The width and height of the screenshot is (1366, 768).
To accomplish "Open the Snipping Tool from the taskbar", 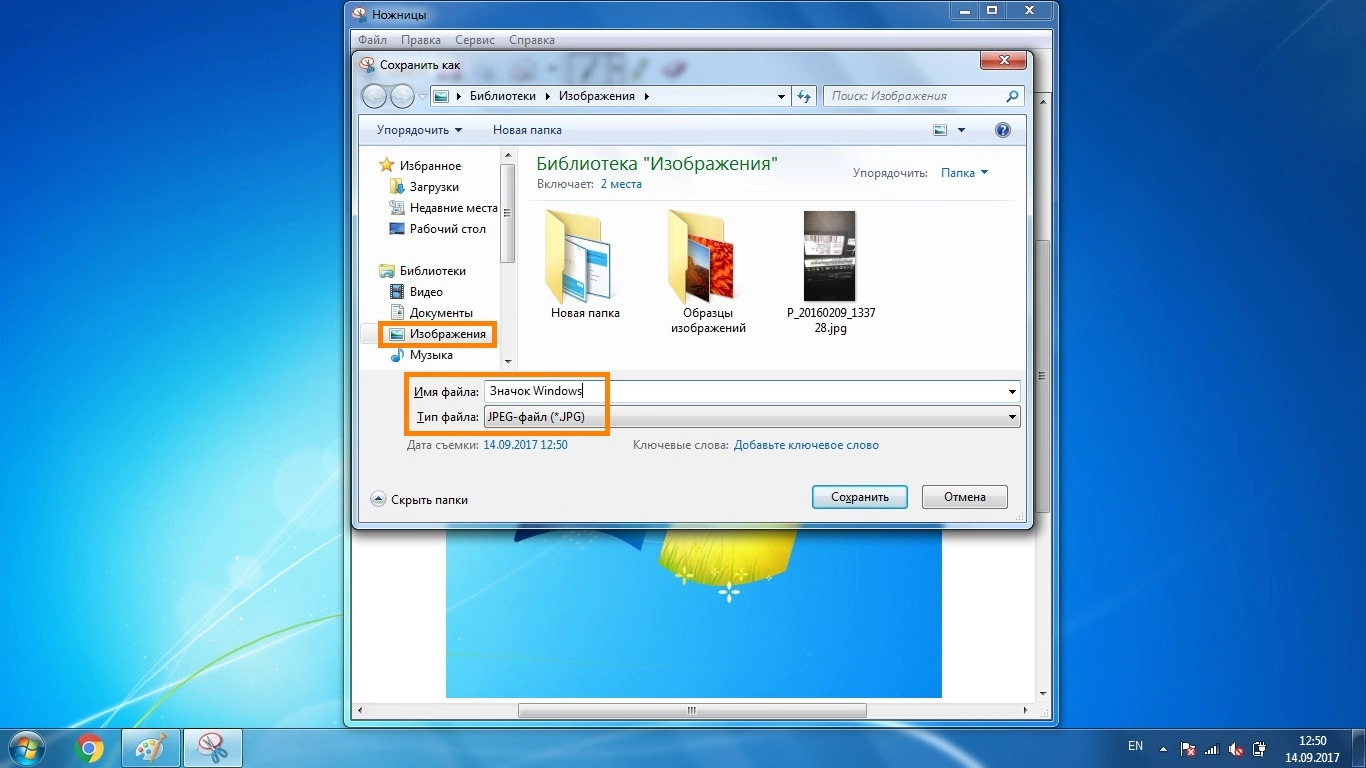I will [212, 747].
